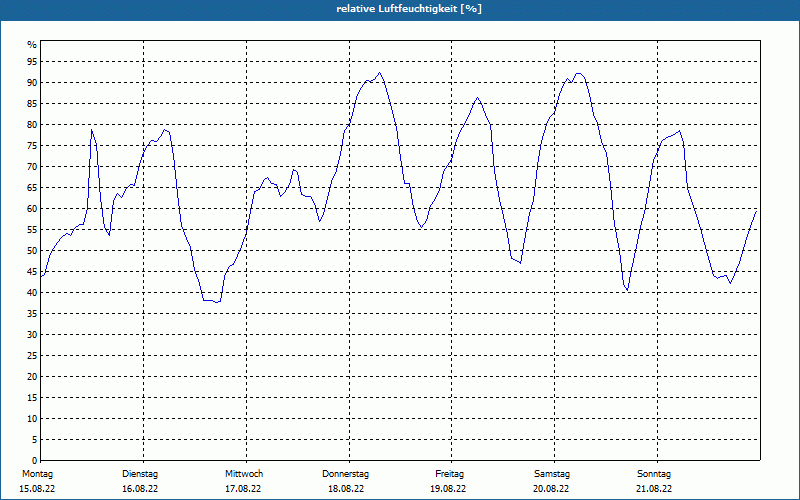Click the '40' y-axis value
The width and height of the screenshot is (800, 500).
click(x=32, y=293)
